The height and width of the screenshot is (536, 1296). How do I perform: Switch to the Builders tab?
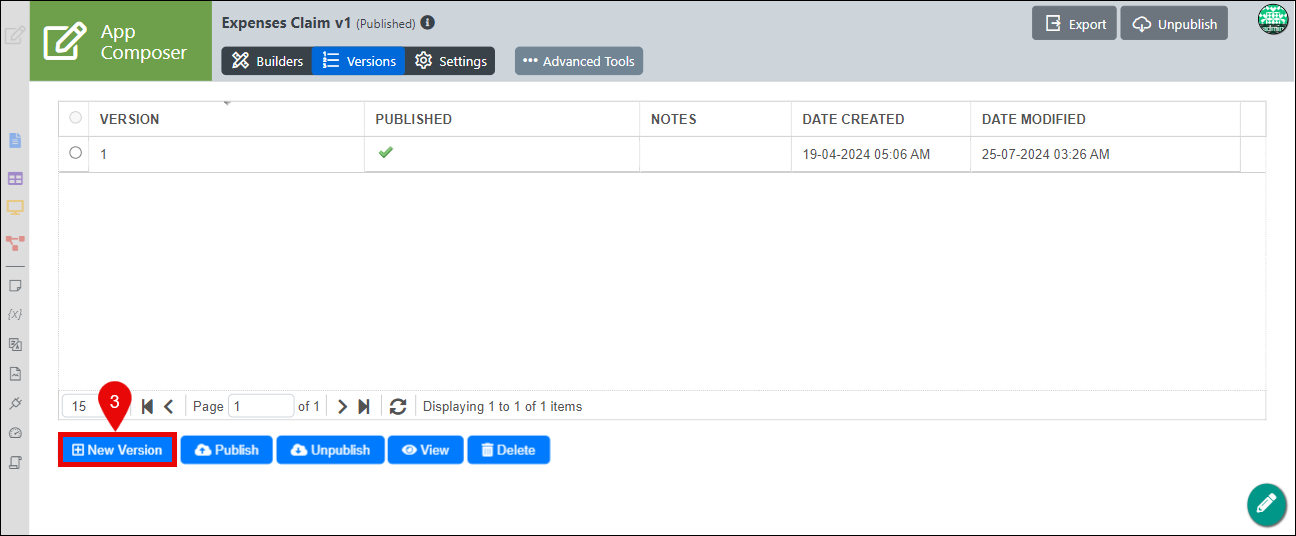pyautogui.click(x=267, y=61)
